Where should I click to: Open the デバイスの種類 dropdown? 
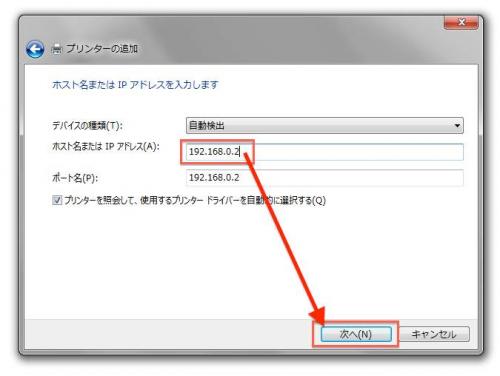click(325, 125)
